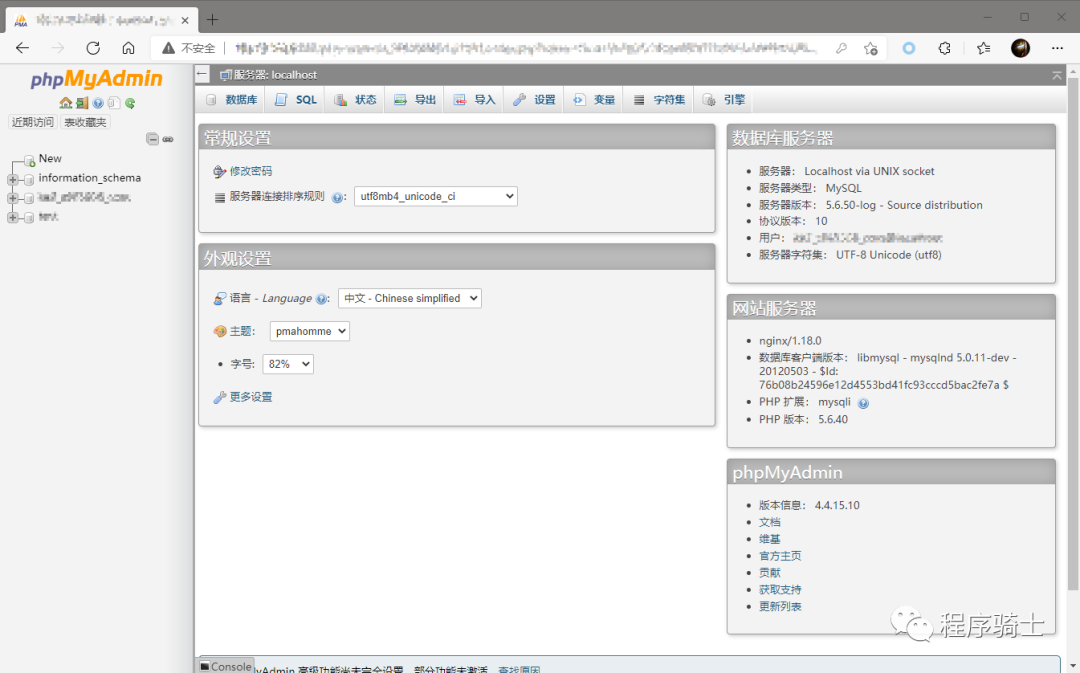Open the 字符集 tab
The width and height of the screenshot is (1080, 673).
660,100
